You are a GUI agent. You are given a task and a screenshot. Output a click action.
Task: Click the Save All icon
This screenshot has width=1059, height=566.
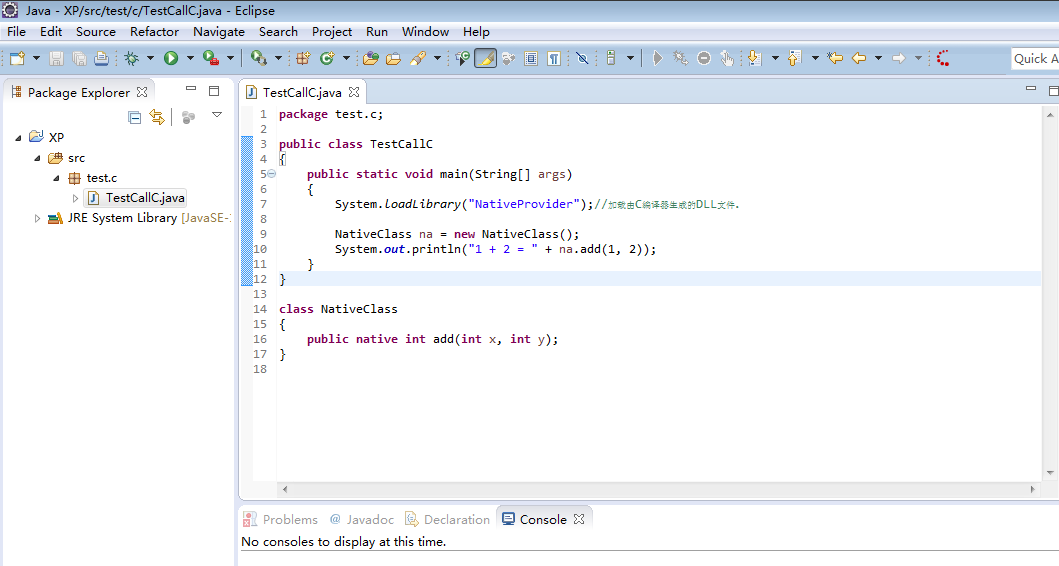[79, 59]
